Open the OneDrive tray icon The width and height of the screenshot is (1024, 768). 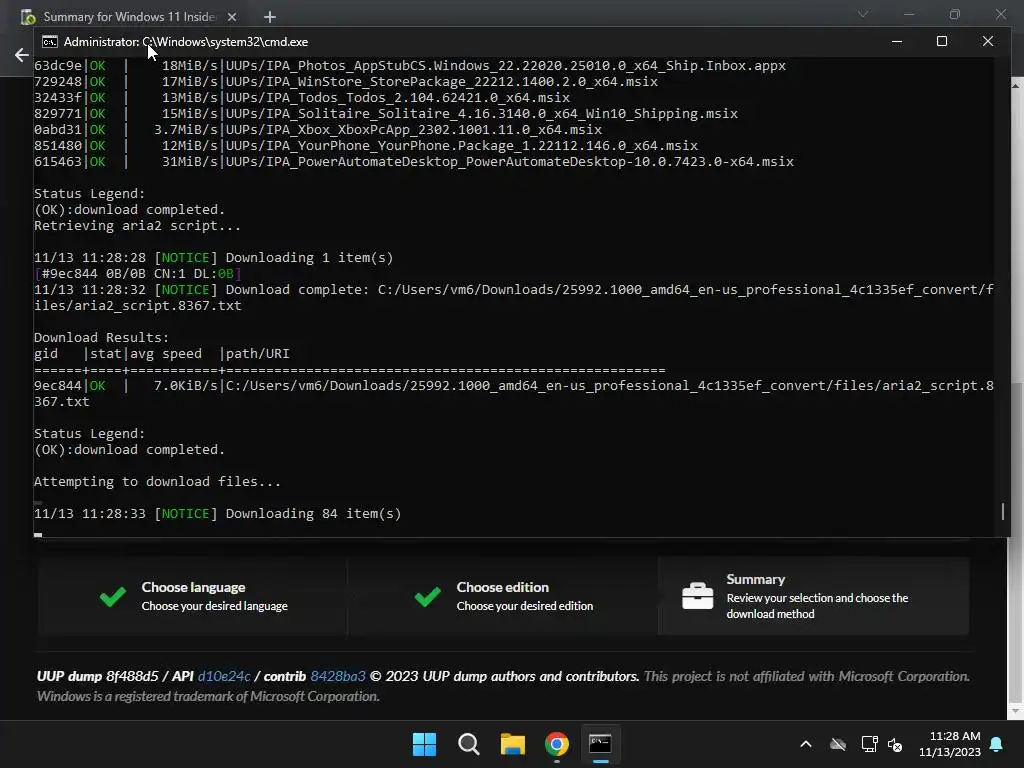click(x=838, y=744)
